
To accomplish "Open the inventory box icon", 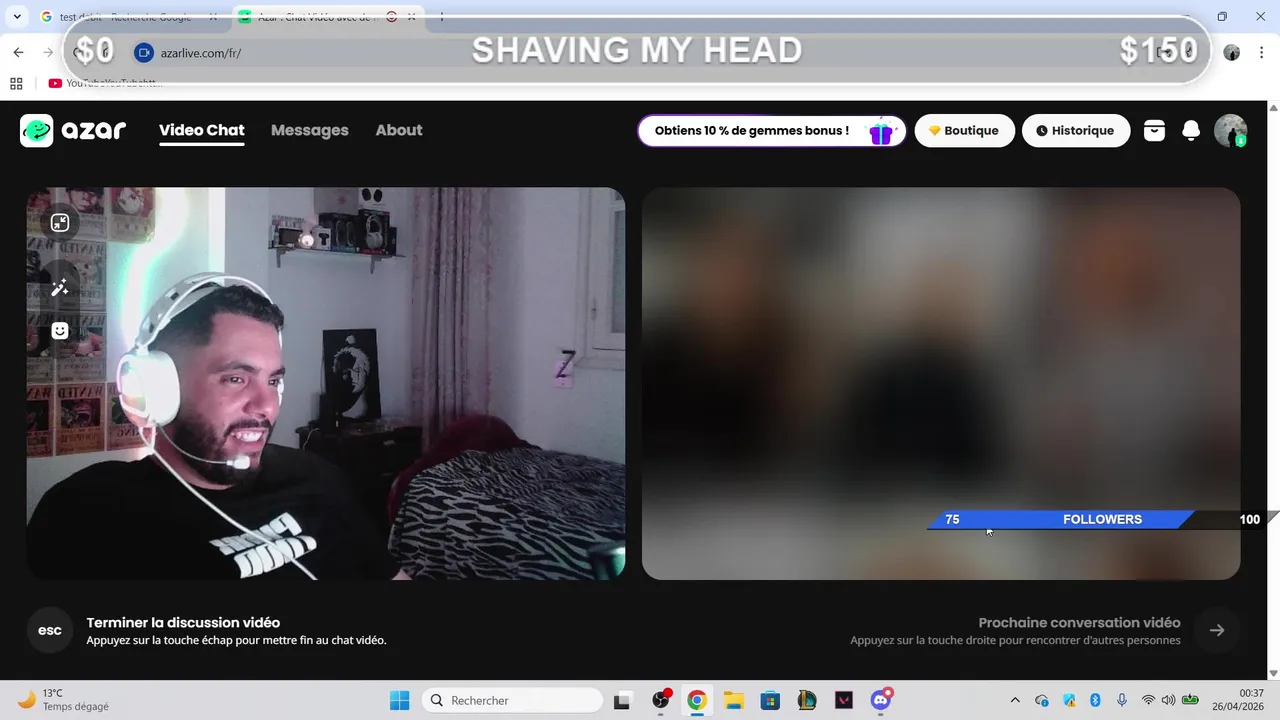I will coord(1154,131).
